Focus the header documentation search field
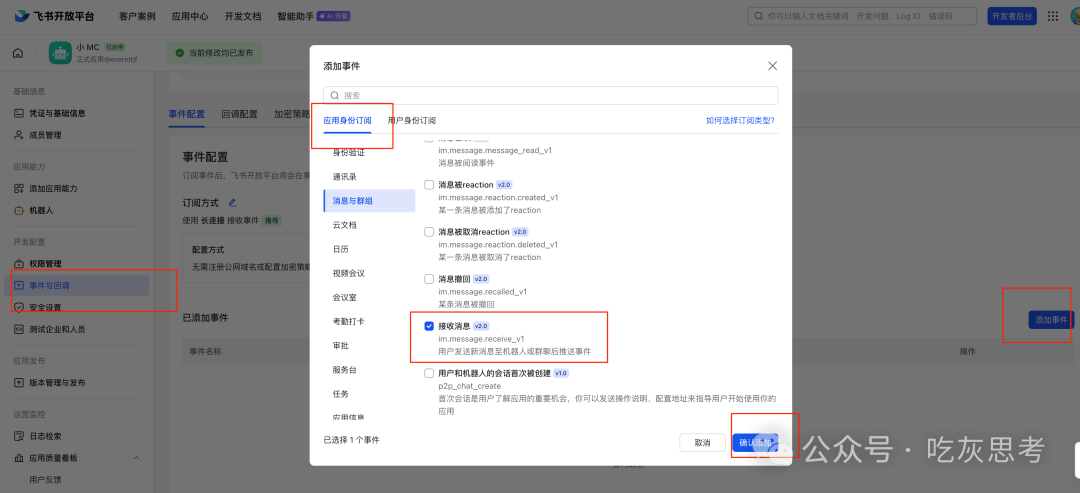The width and height of the screenshot is (1080, 493). pyautogui.click(x=862, y=16)
